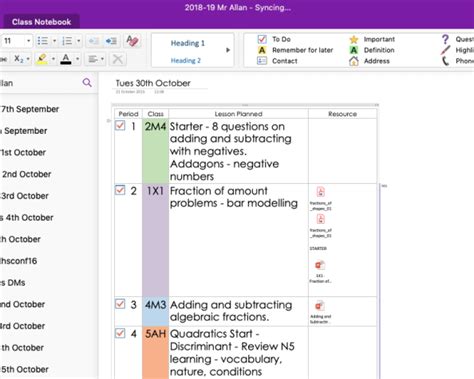Click the purple 1X1 class cell
Image resolution: width=474 pixels, height=379 pixels.
(155, 240)
